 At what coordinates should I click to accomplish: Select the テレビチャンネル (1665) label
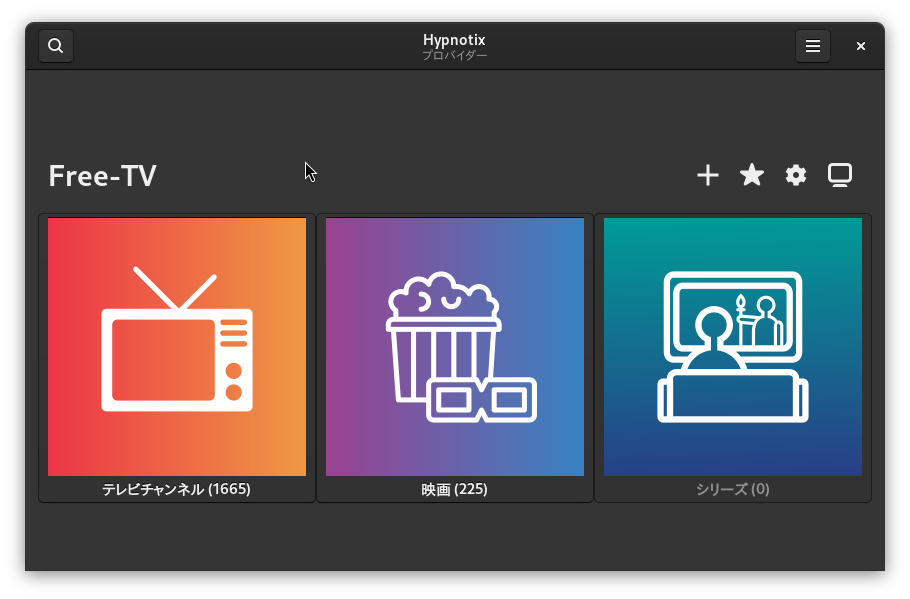pos(177,489)
